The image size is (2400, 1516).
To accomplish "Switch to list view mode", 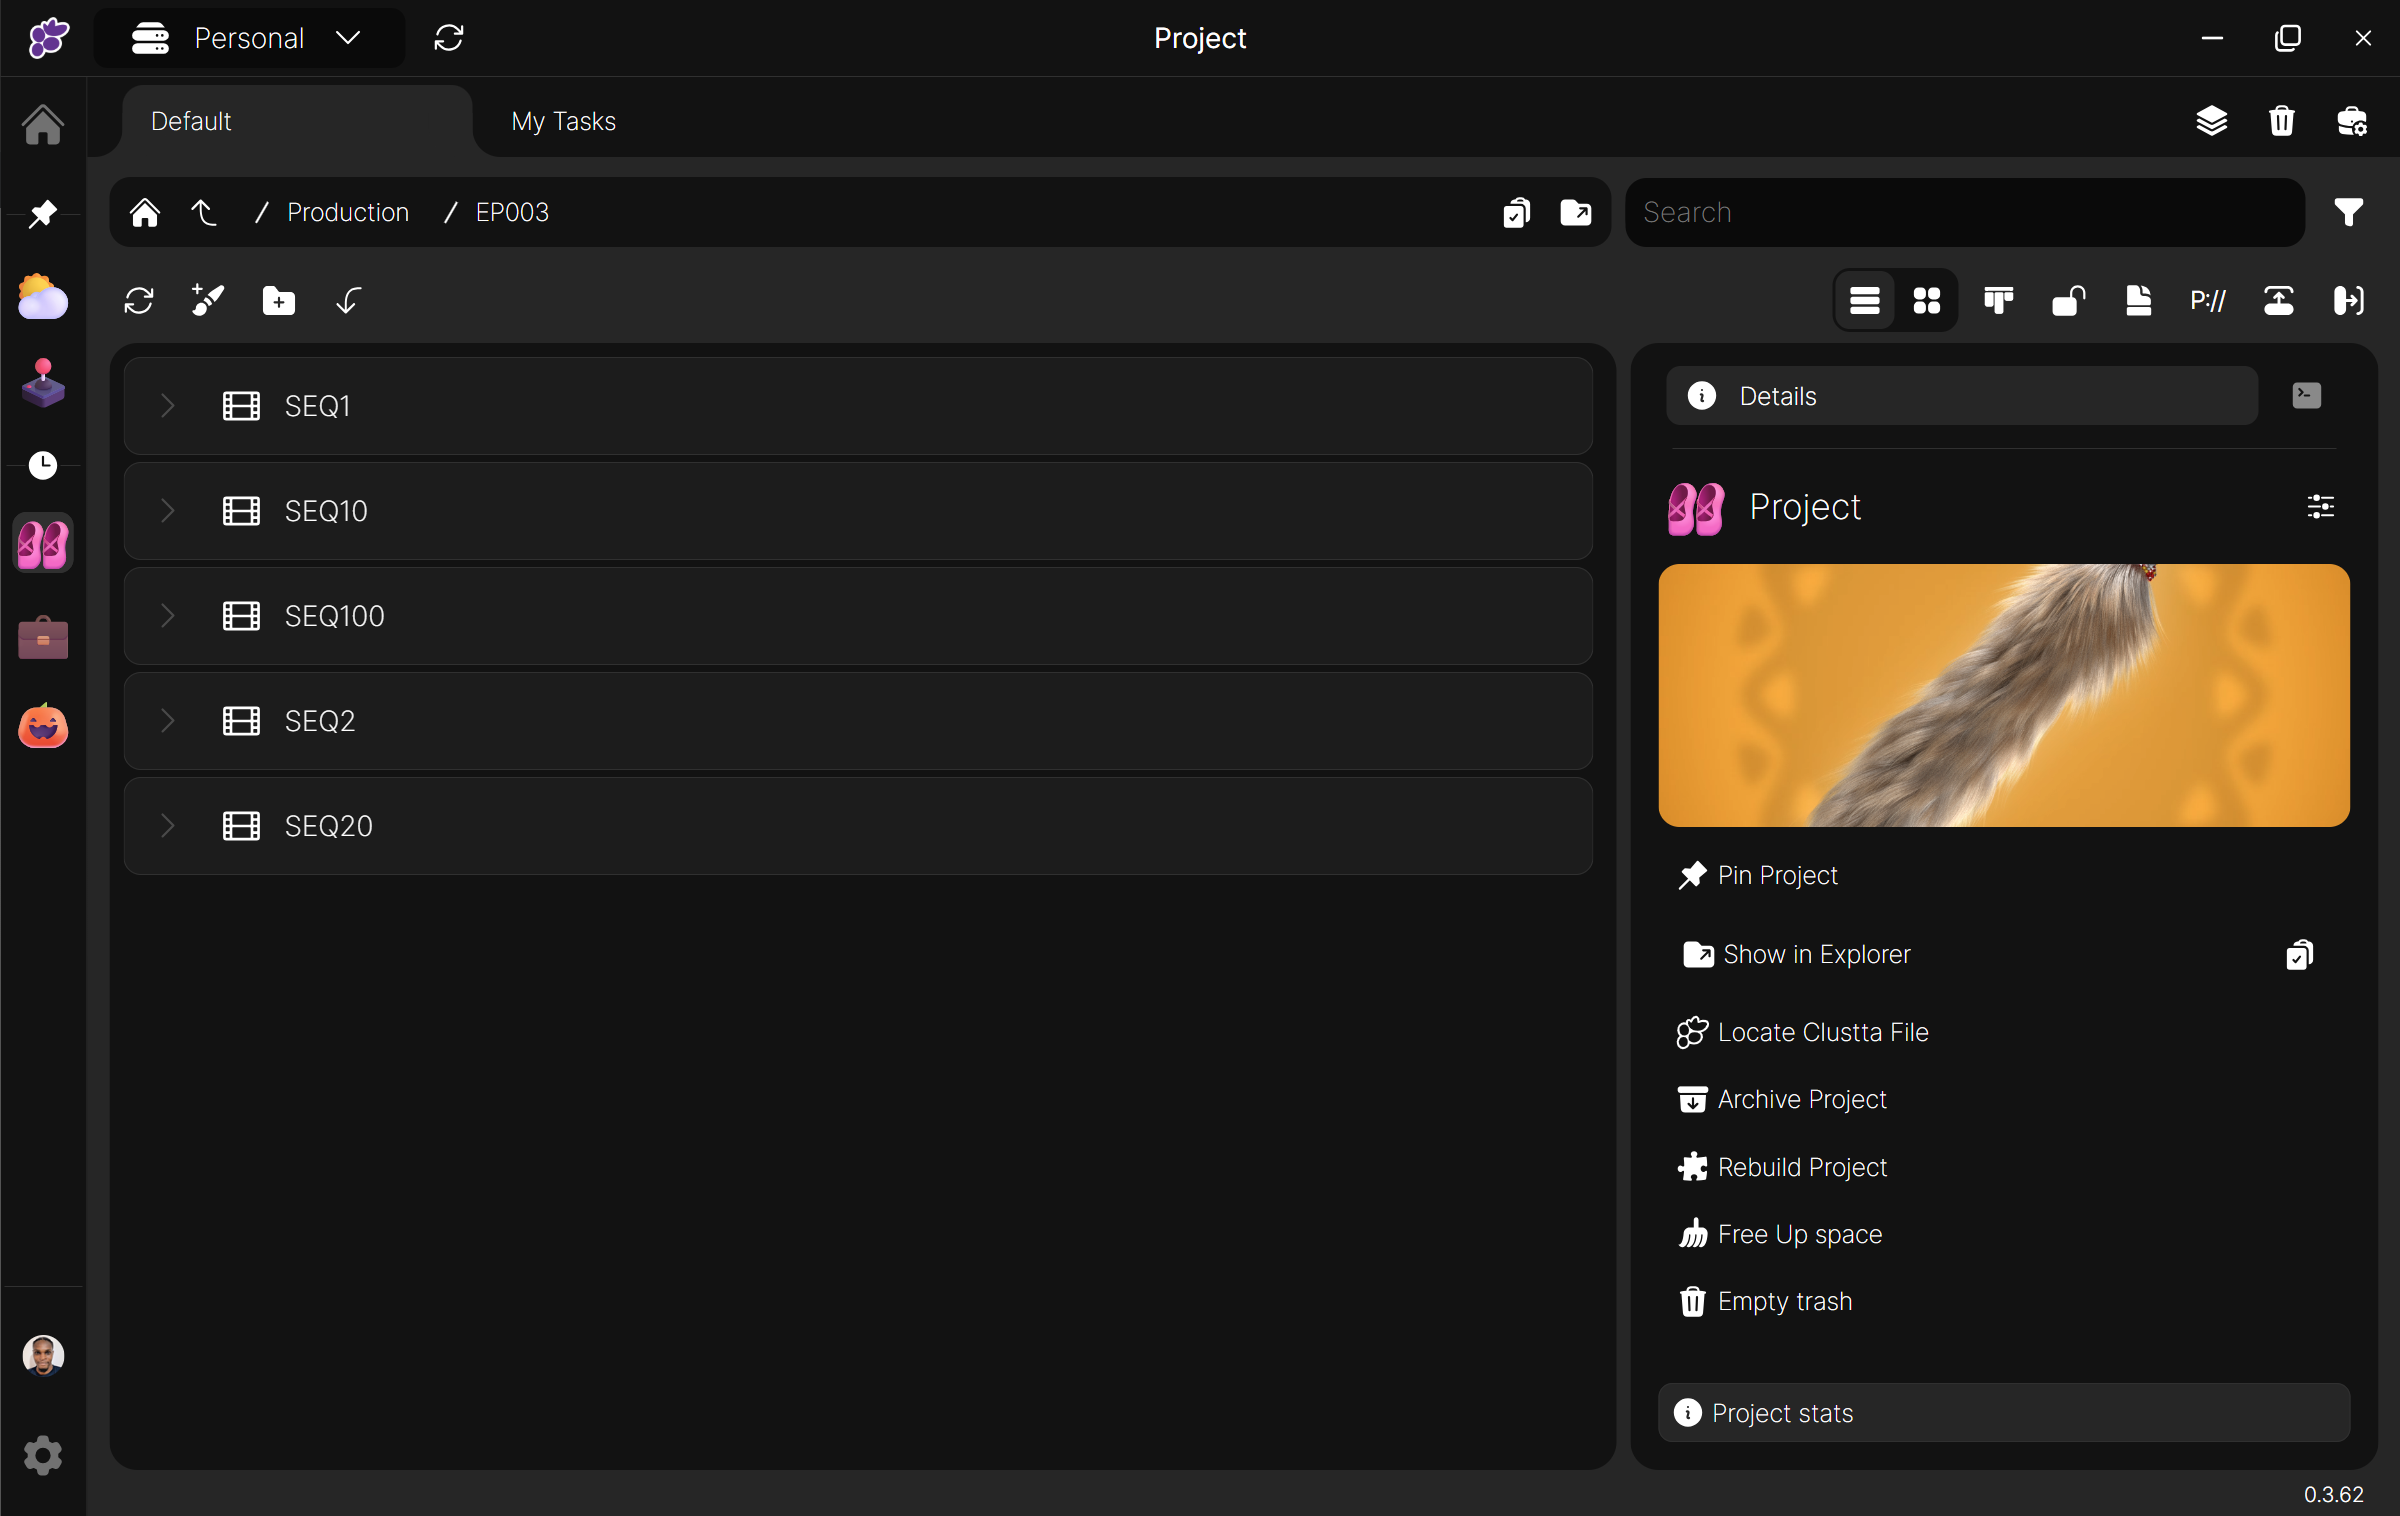I will click(x=1864, y=301).
